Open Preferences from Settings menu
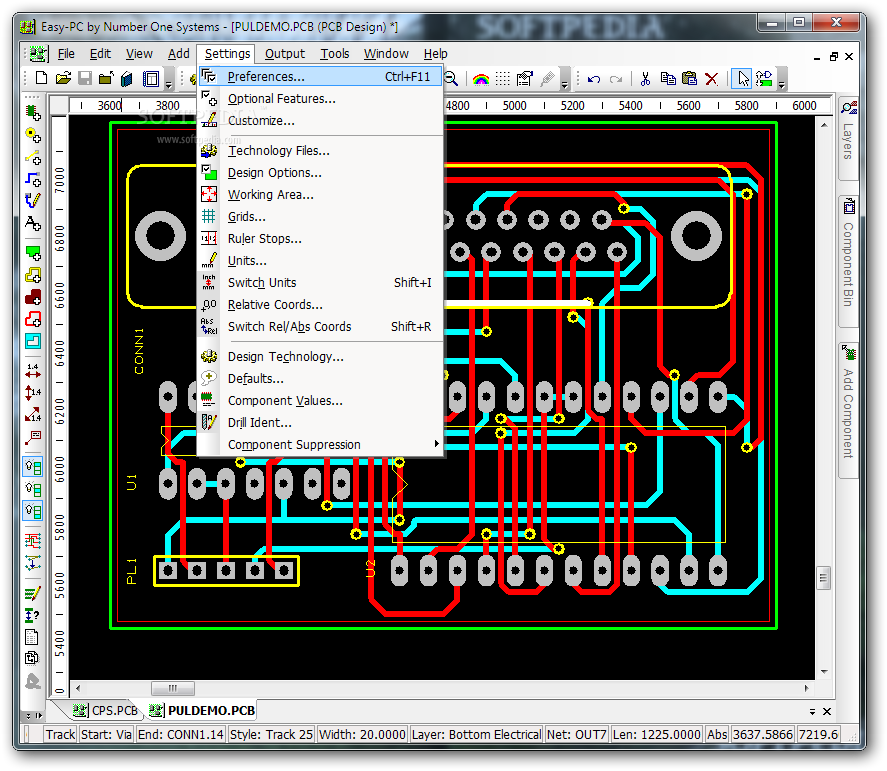The width and height of the screenshot is (887, 771). pos(320,76)
